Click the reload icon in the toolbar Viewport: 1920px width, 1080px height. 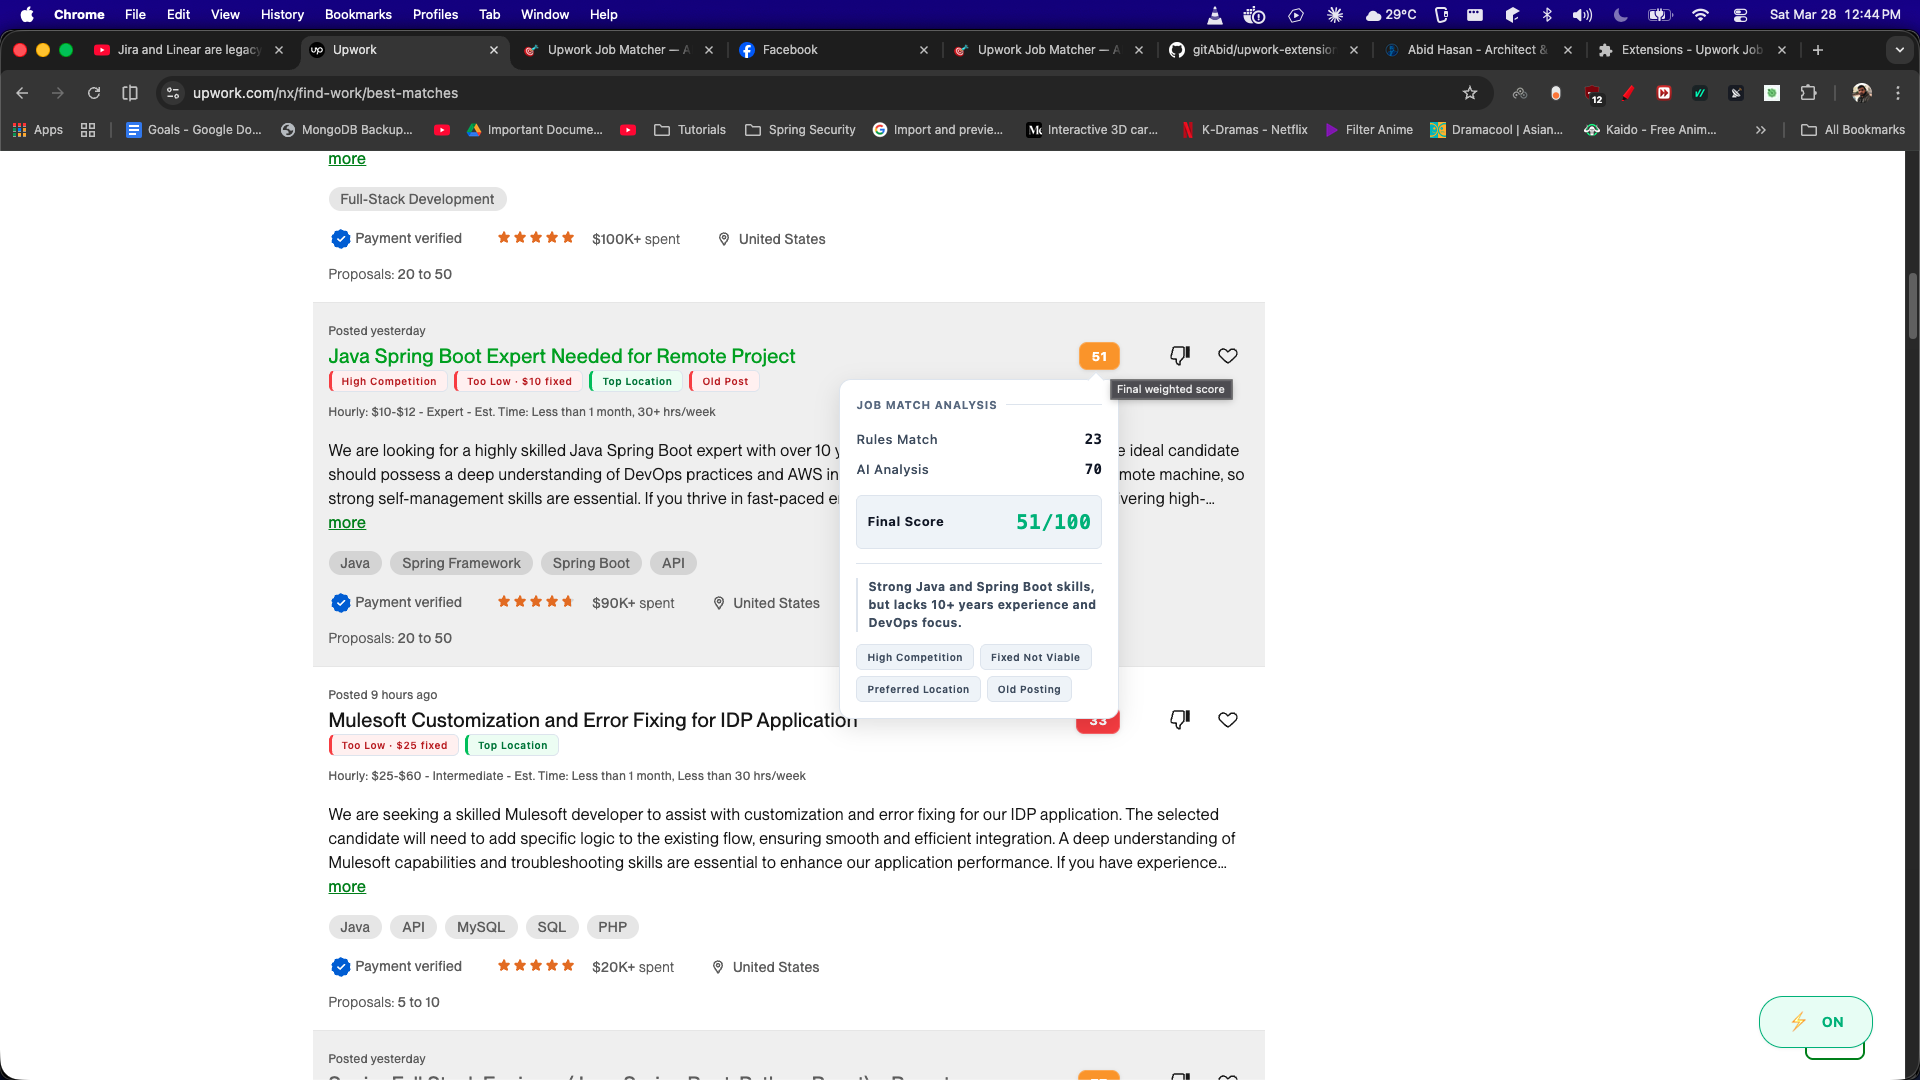93,93
